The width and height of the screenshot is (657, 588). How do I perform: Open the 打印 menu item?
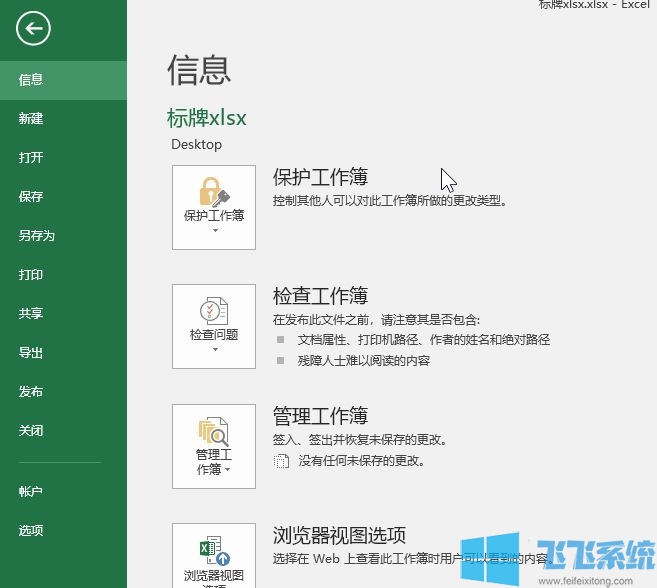click(31, 275)
